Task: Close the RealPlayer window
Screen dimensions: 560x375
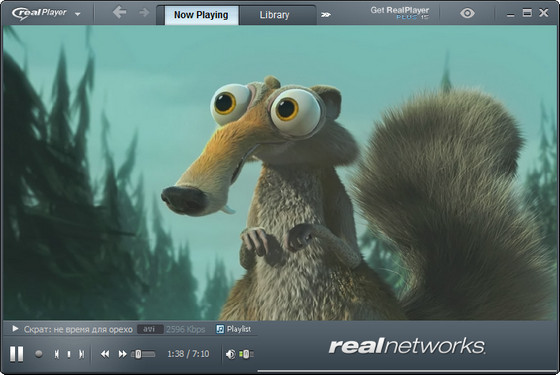Action: point(544,13)
